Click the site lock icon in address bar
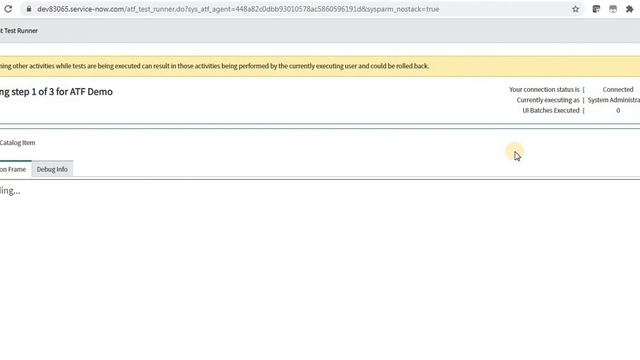This screenshot has height=360, width=640. tap(29, 9)
